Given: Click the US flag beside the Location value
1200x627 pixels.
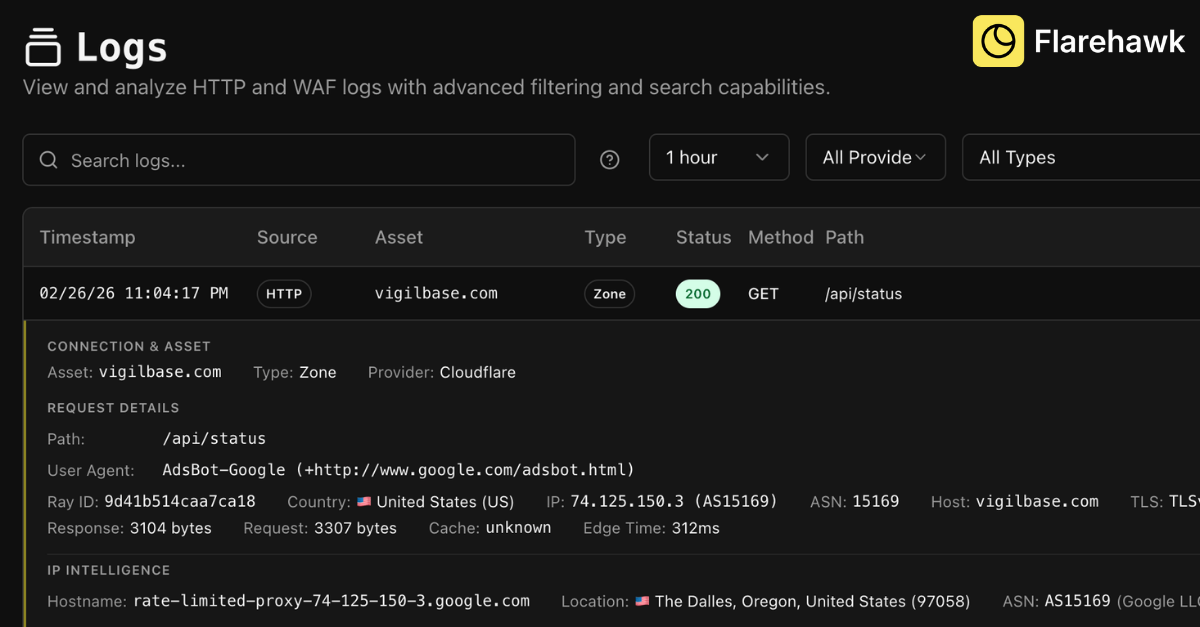Looking at the screenshot, I should pos(642,601).
